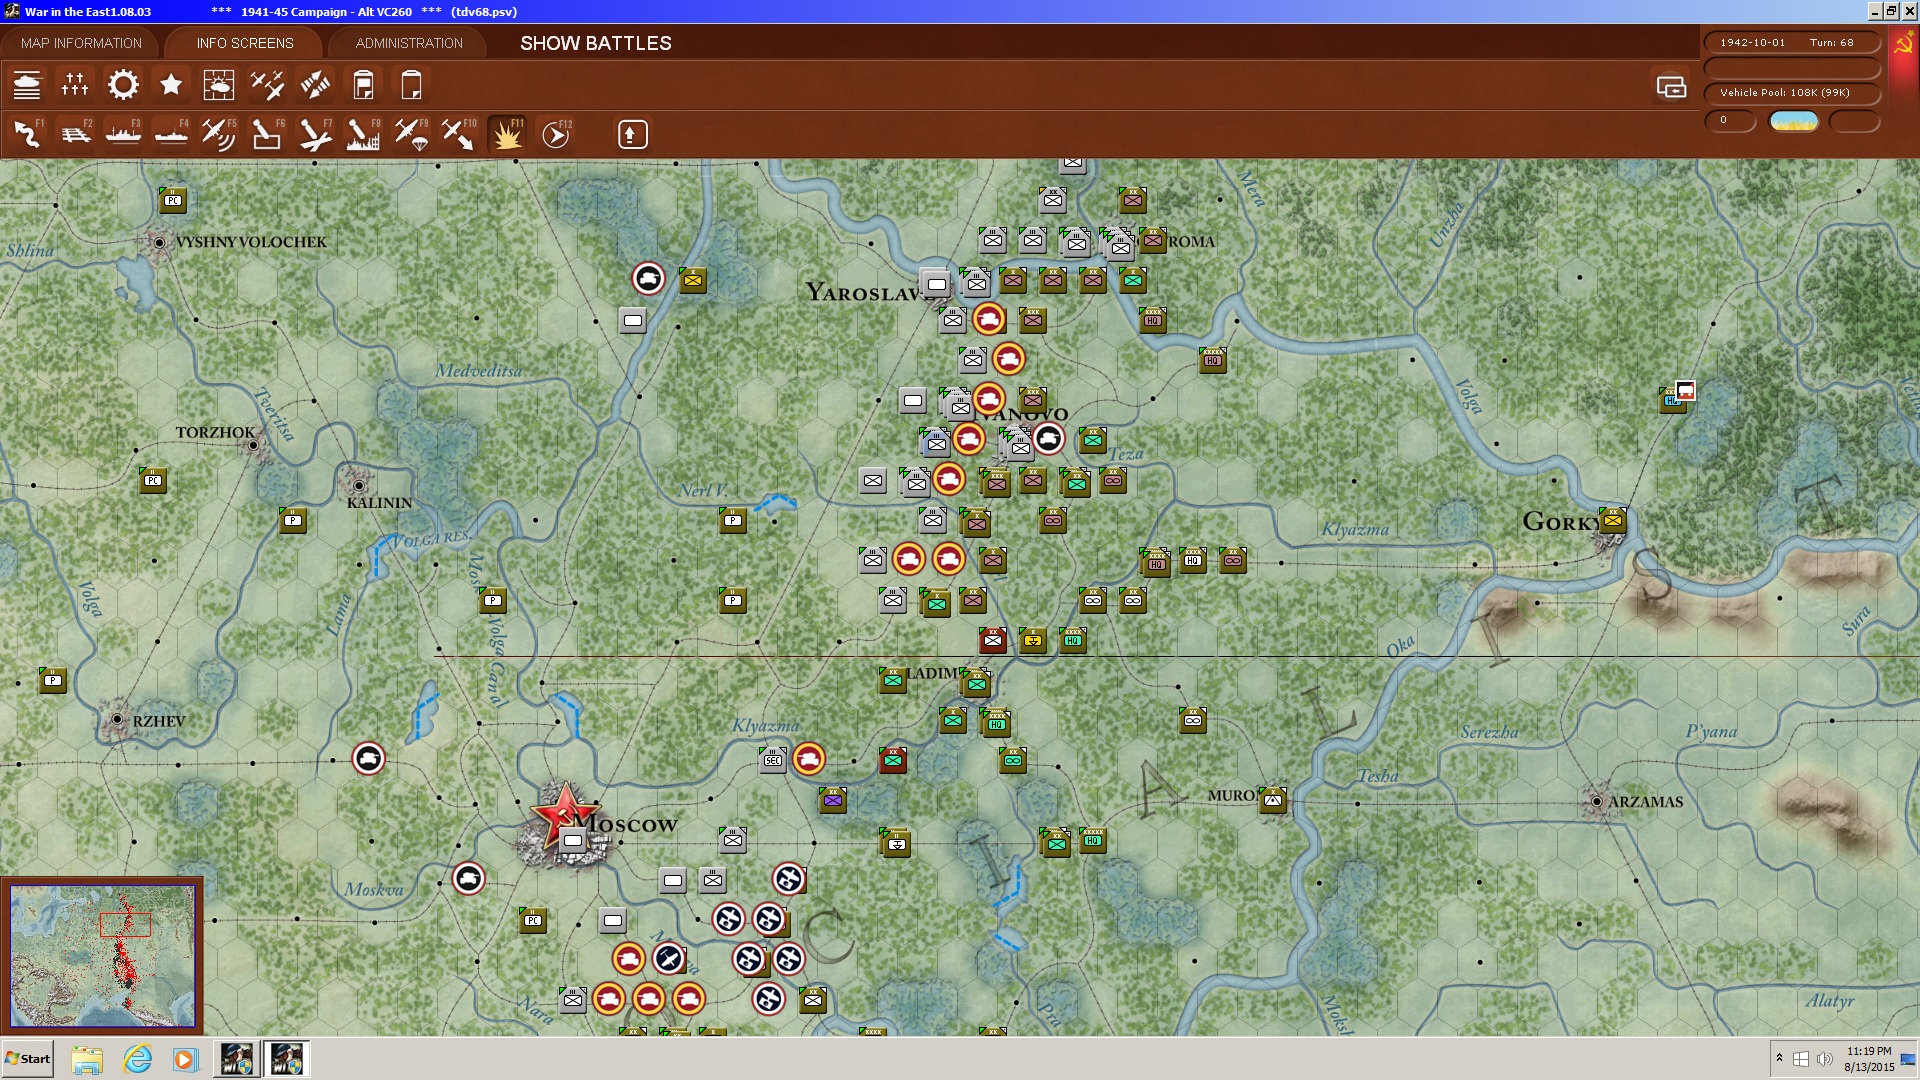Select the yellow unit counter at Gorky

(x=1612, y=520)
